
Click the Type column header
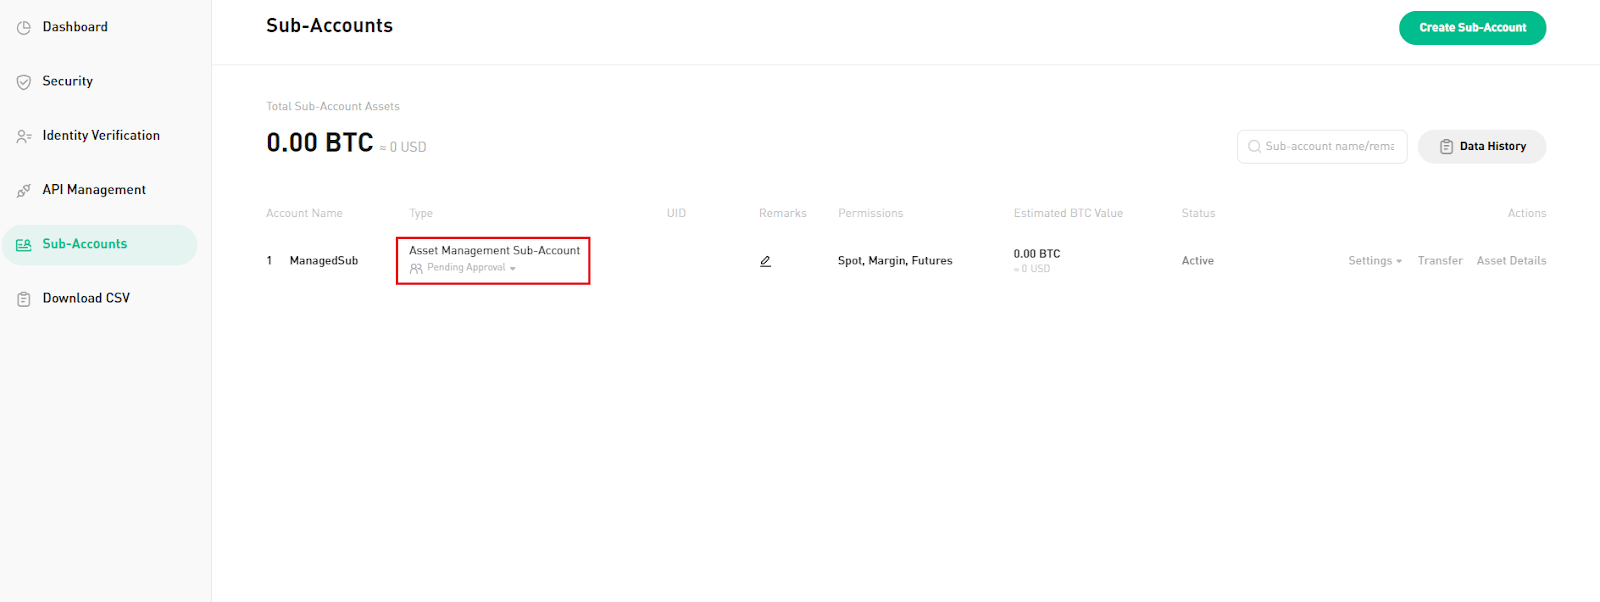421,213
